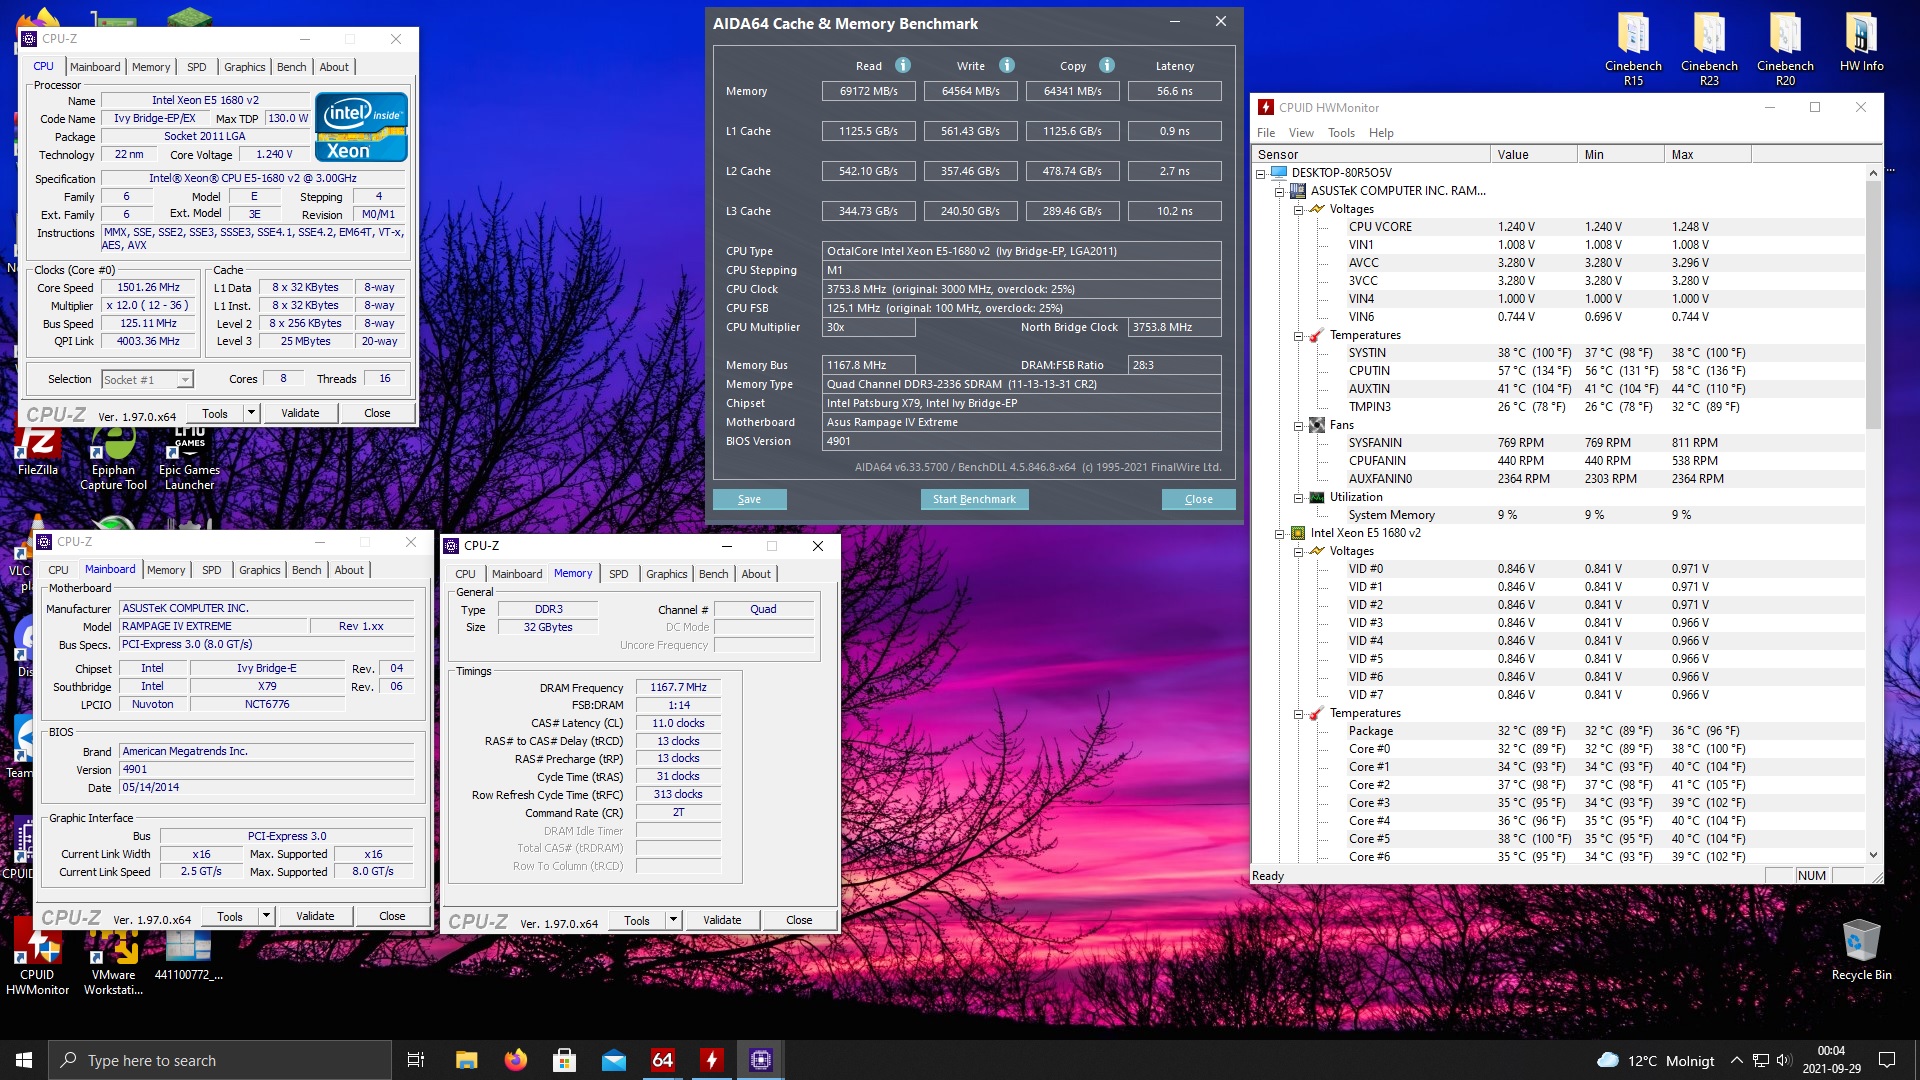Launch the HW Info desktop icon
The width and height of the screenshot is (1920, 1080).
tap(1861, 42)
